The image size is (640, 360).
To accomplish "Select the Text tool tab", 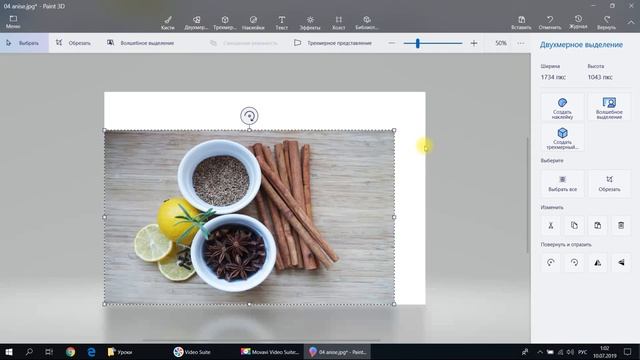I will click(282, 23).
